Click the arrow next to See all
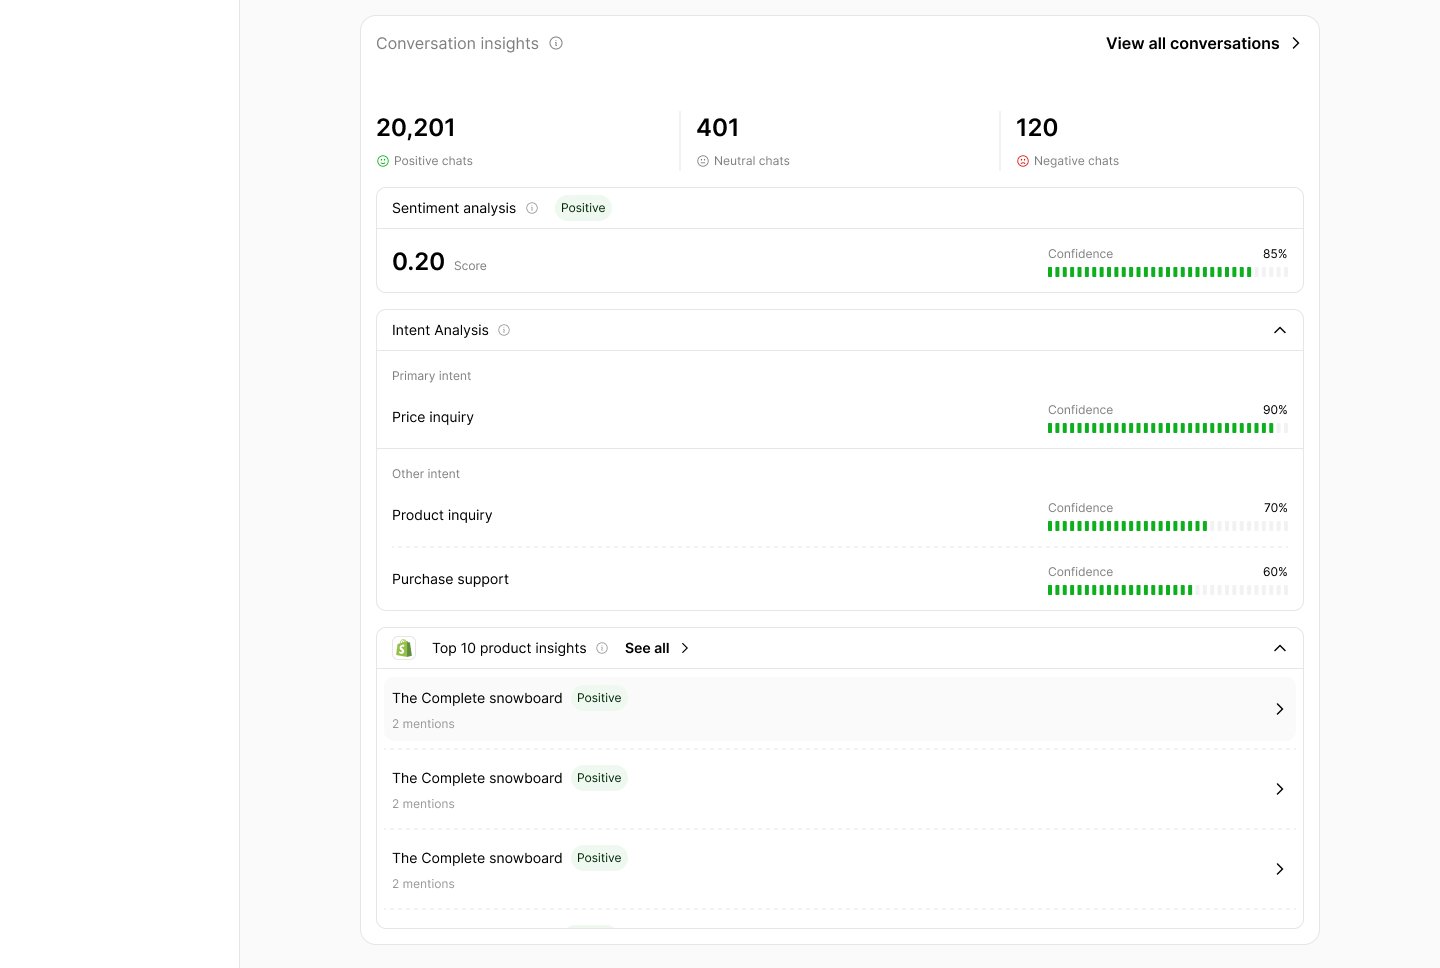This screenshot has width=1440, height=968. click(685, 648)
